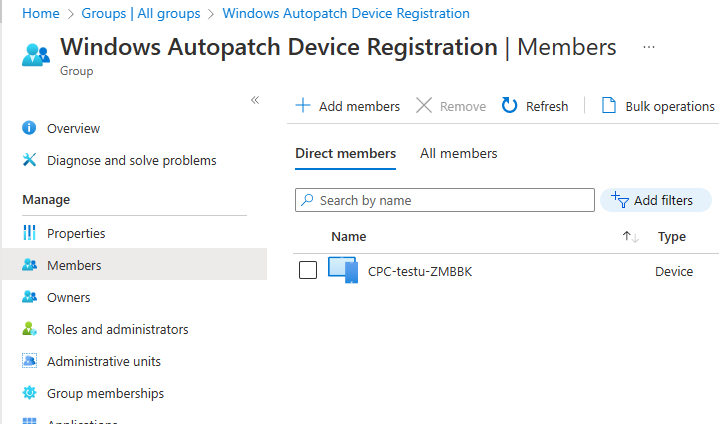The image size is (719, 424).
Task: Select the Direct members tab
Action: [x=345, y=153]
